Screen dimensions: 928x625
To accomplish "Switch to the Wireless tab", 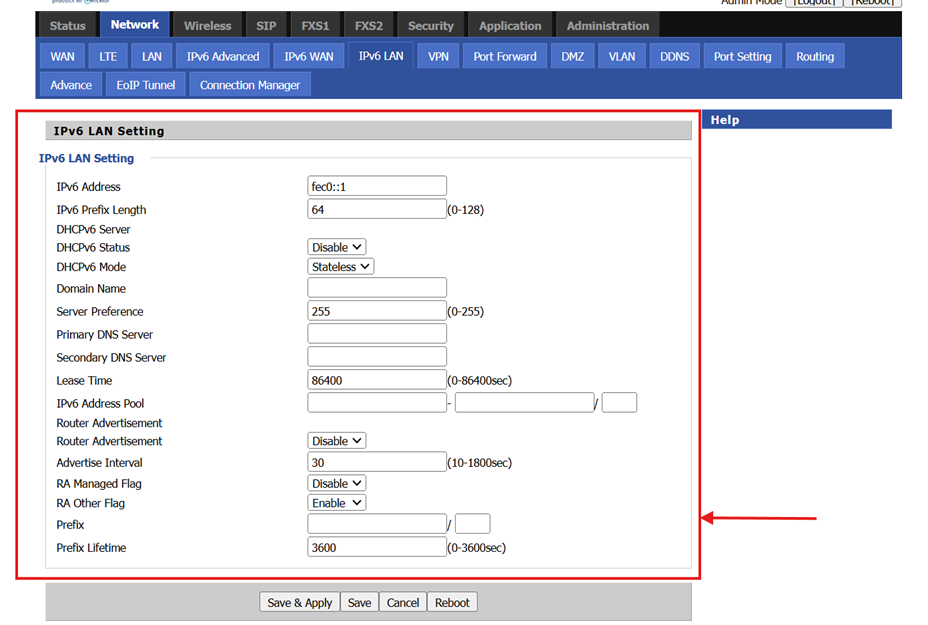I will point(207,26).
